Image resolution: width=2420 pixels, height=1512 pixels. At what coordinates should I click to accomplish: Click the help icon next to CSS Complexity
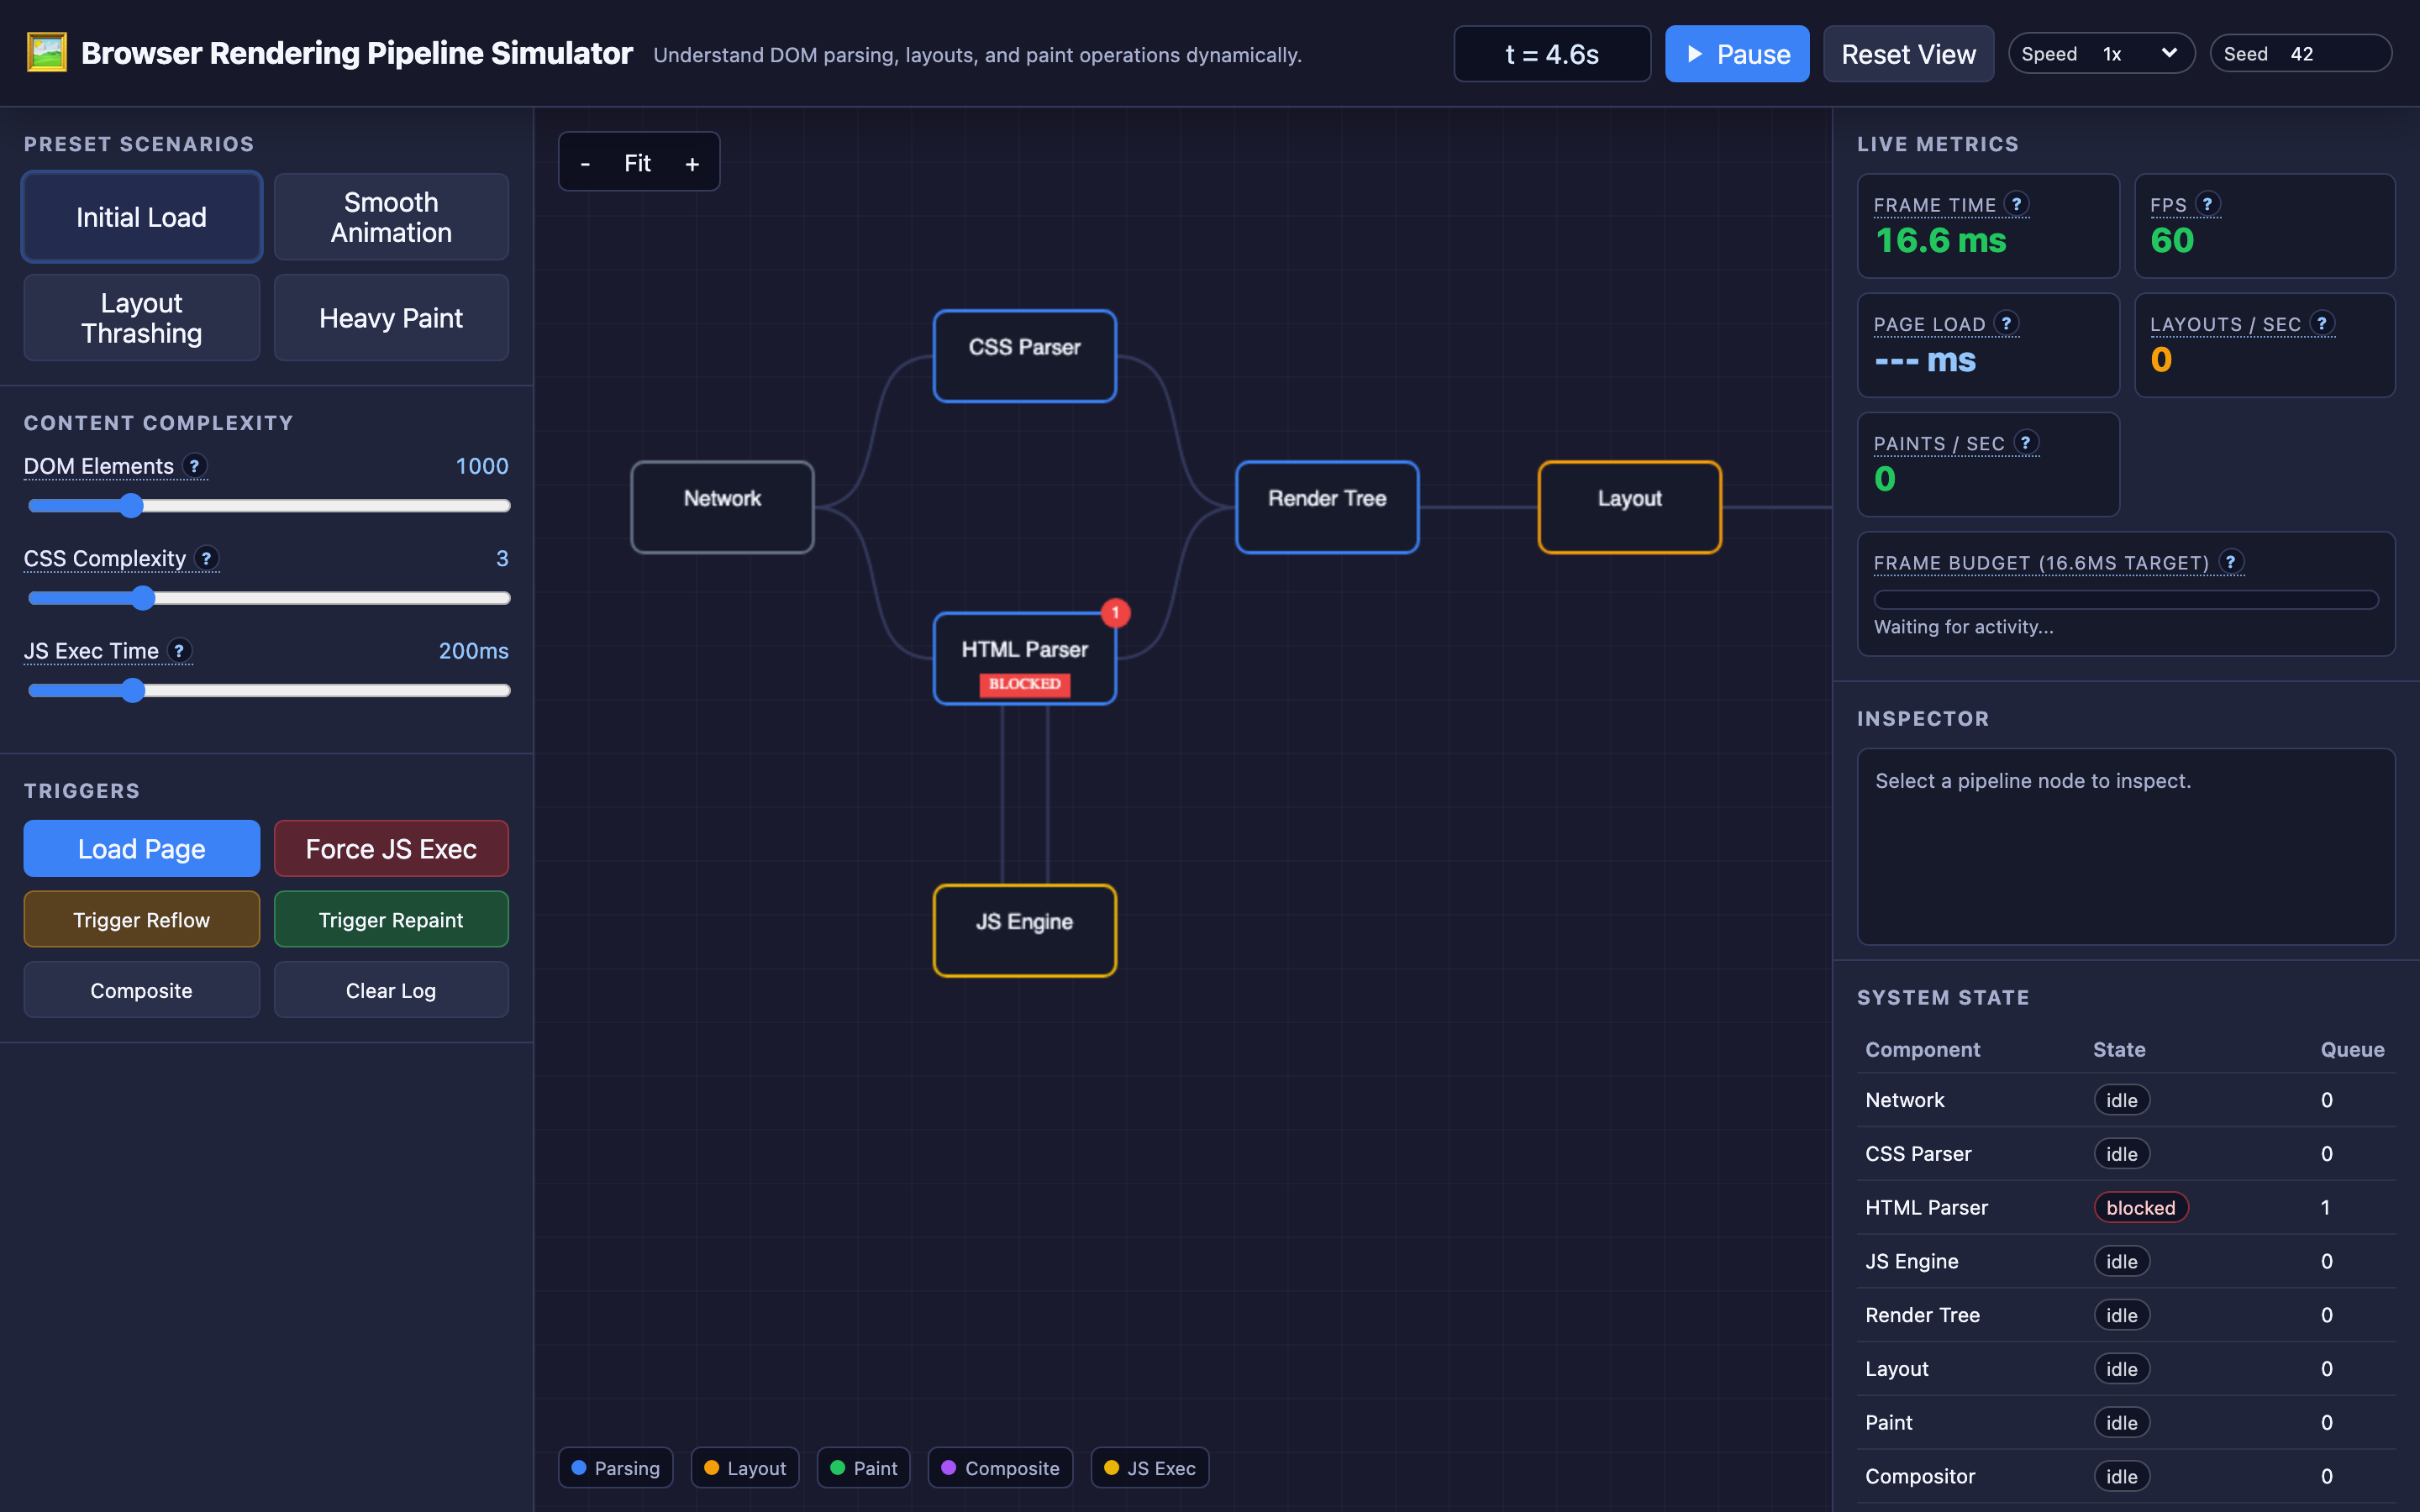pyautogui.click(x=206, y=558)
